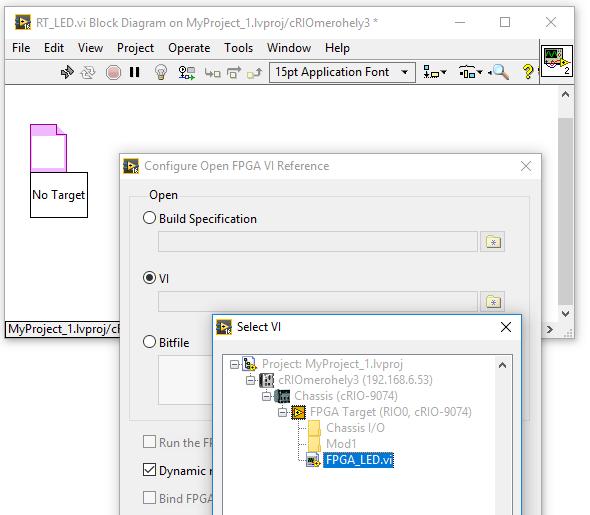Viewport: 590px width, 515px height.
Task: Click the Step Into toolbar icon
Action: [212, 73]
